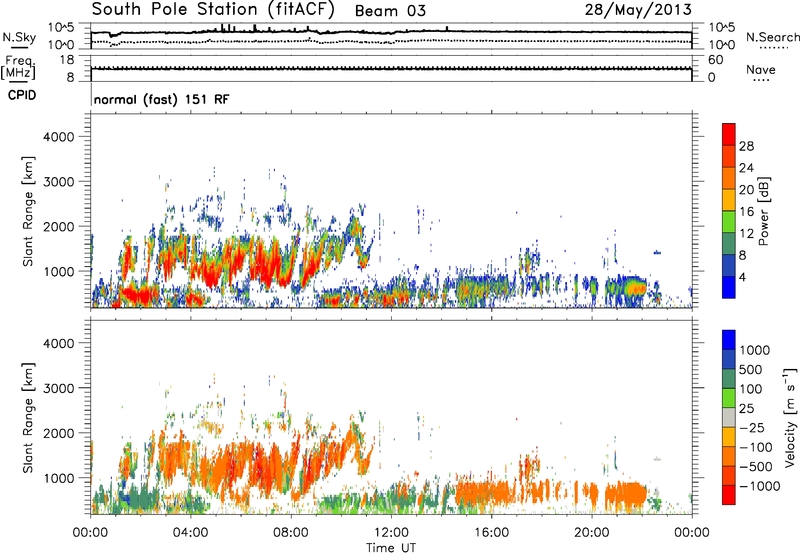Click the "25" value on Velocity scale
Viewport: 800px width, 554px height.
point(747,409)
